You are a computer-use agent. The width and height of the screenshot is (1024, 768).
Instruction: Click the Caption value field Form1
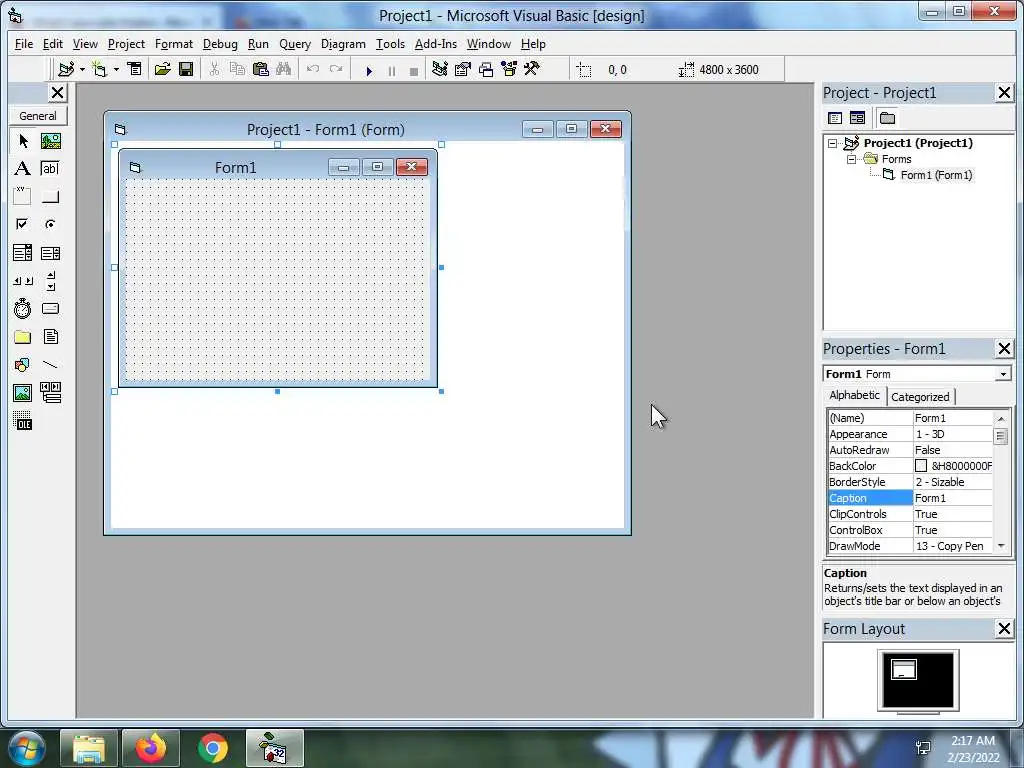click(953, 498)
